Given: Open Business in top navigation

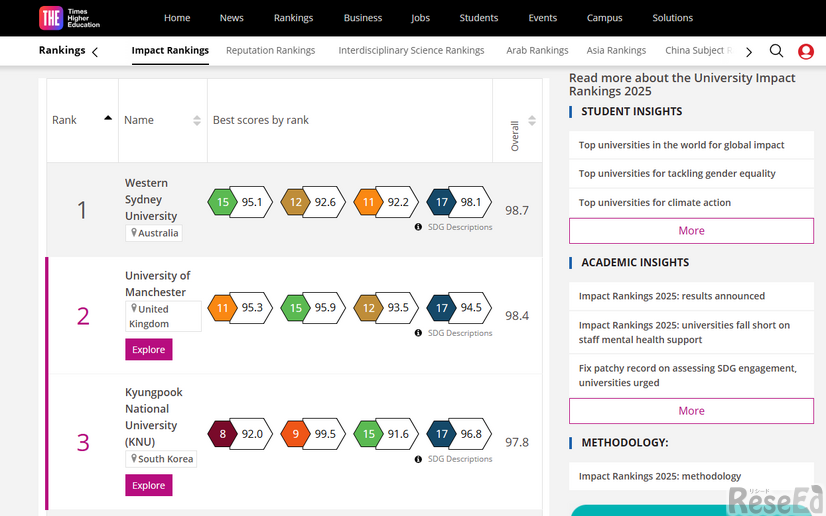Looking at the screenshot, I should (363, 18).
